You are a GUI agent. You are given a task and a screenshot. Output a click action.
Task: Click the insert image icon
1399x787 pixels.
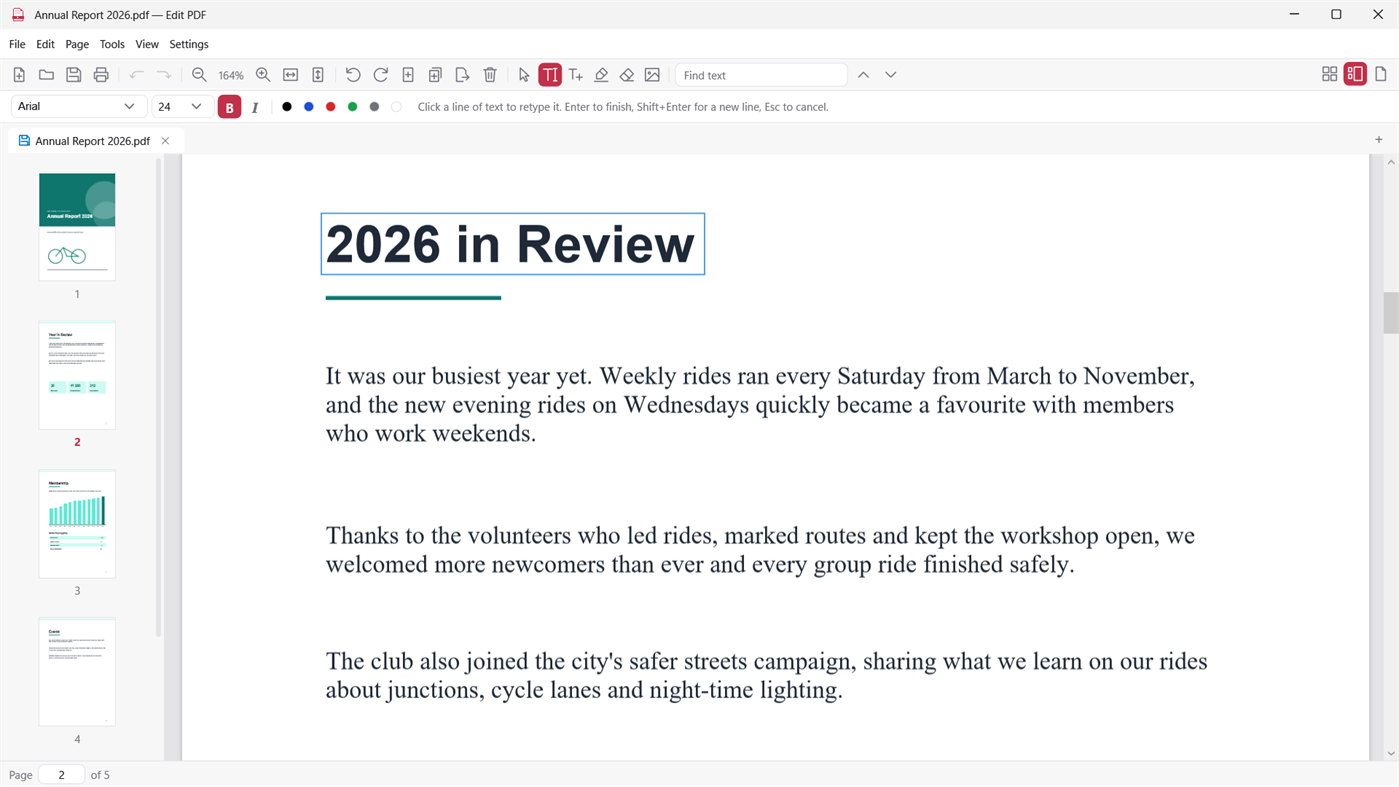click(x=652, y=75)
